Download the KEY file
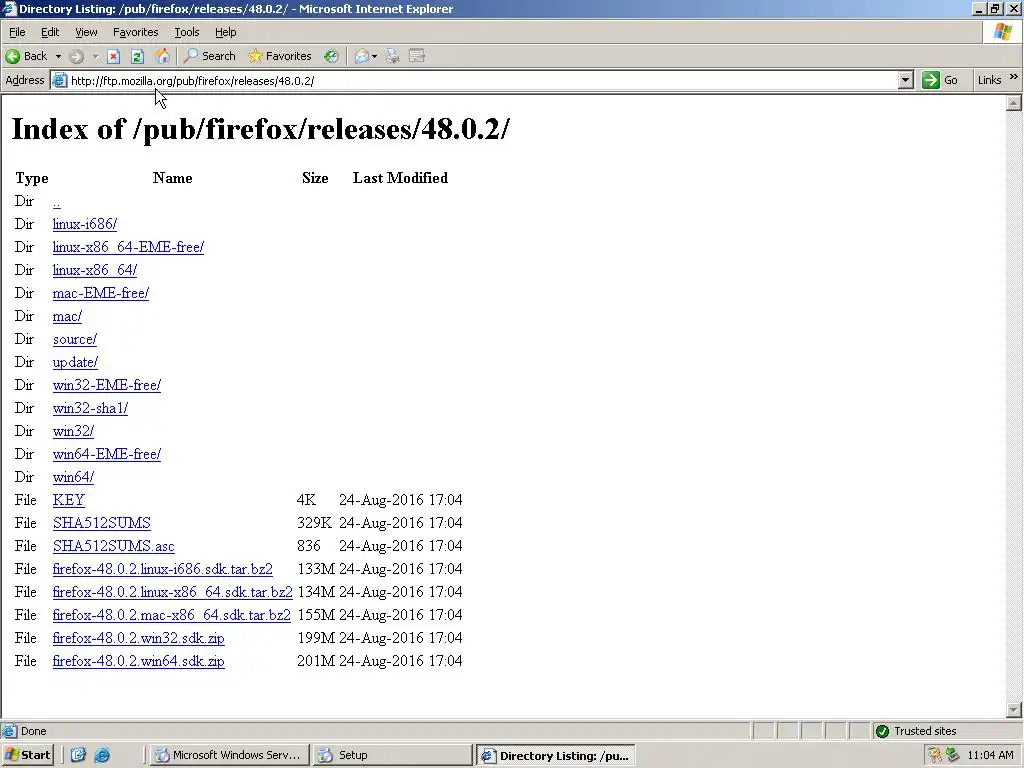 tap(69, 500)
